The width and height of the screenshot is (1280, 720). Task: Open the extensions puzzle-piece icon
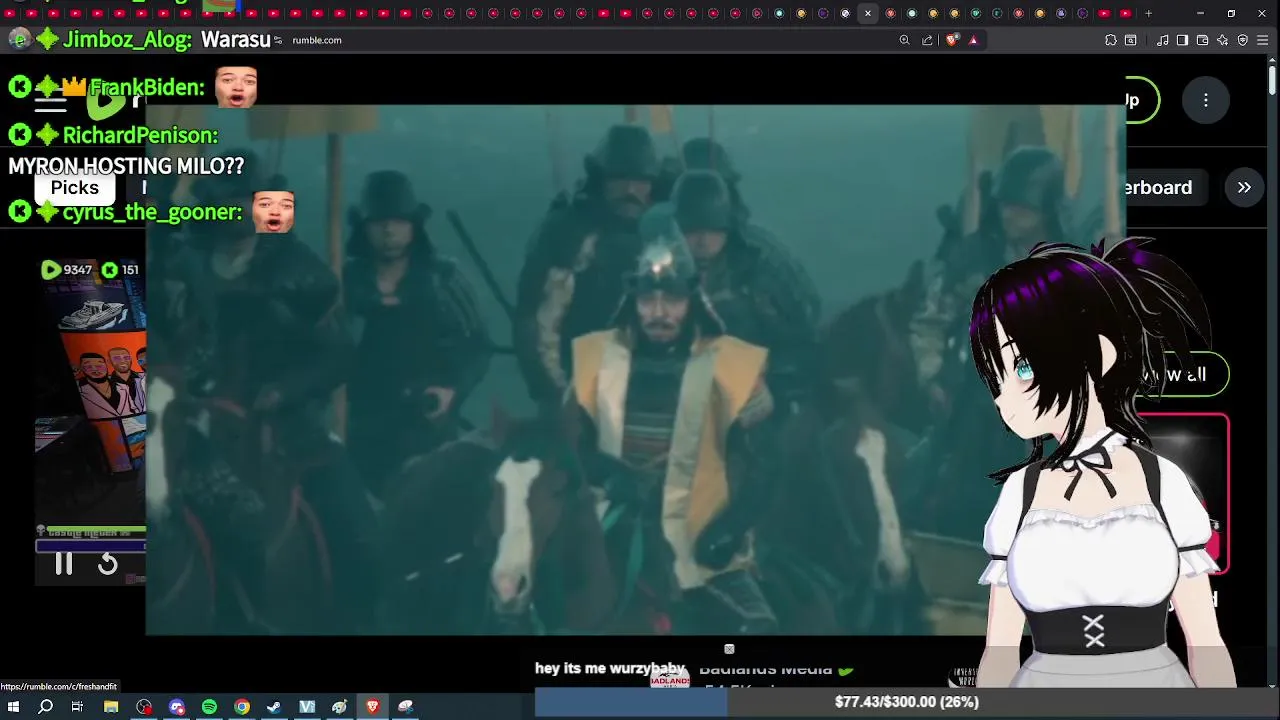pyautogui.click(x=1111, y=40)
